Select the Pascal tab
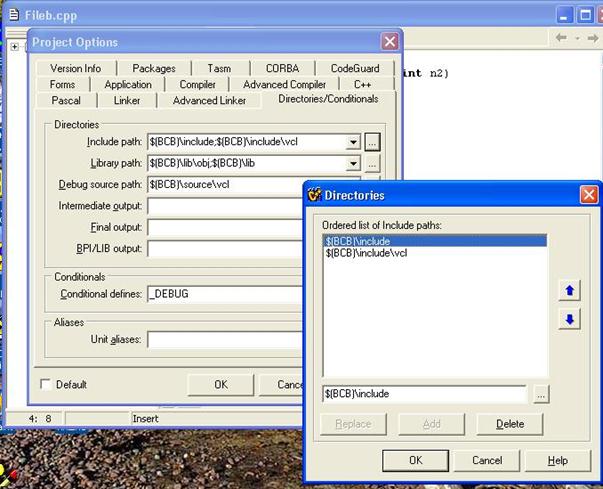 click(x=66, y=100)
